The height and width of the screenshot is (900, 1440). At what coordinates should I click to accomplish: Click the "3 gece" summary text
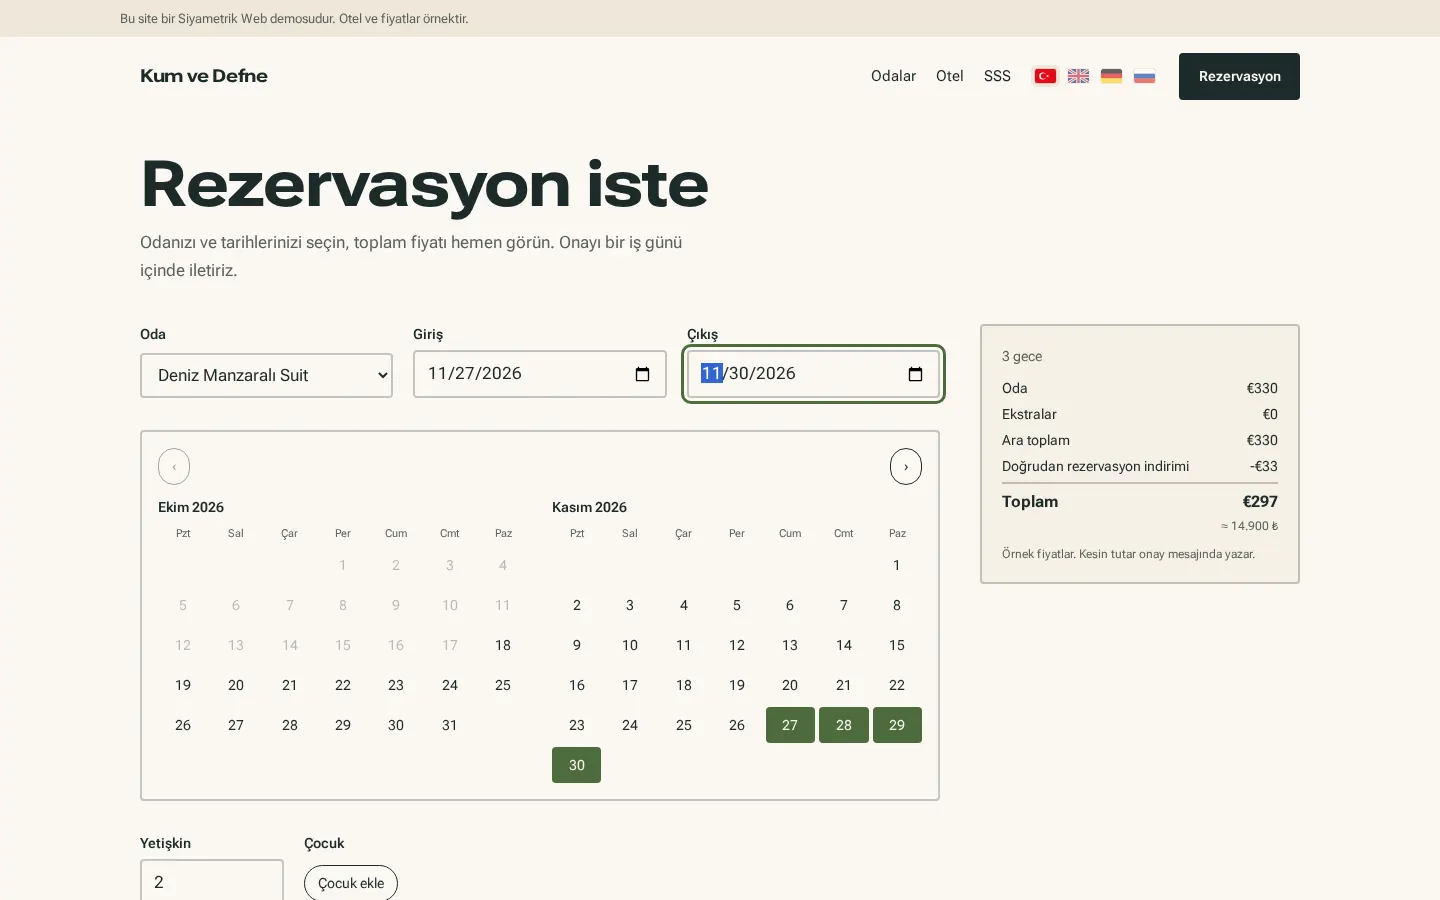1022,356
